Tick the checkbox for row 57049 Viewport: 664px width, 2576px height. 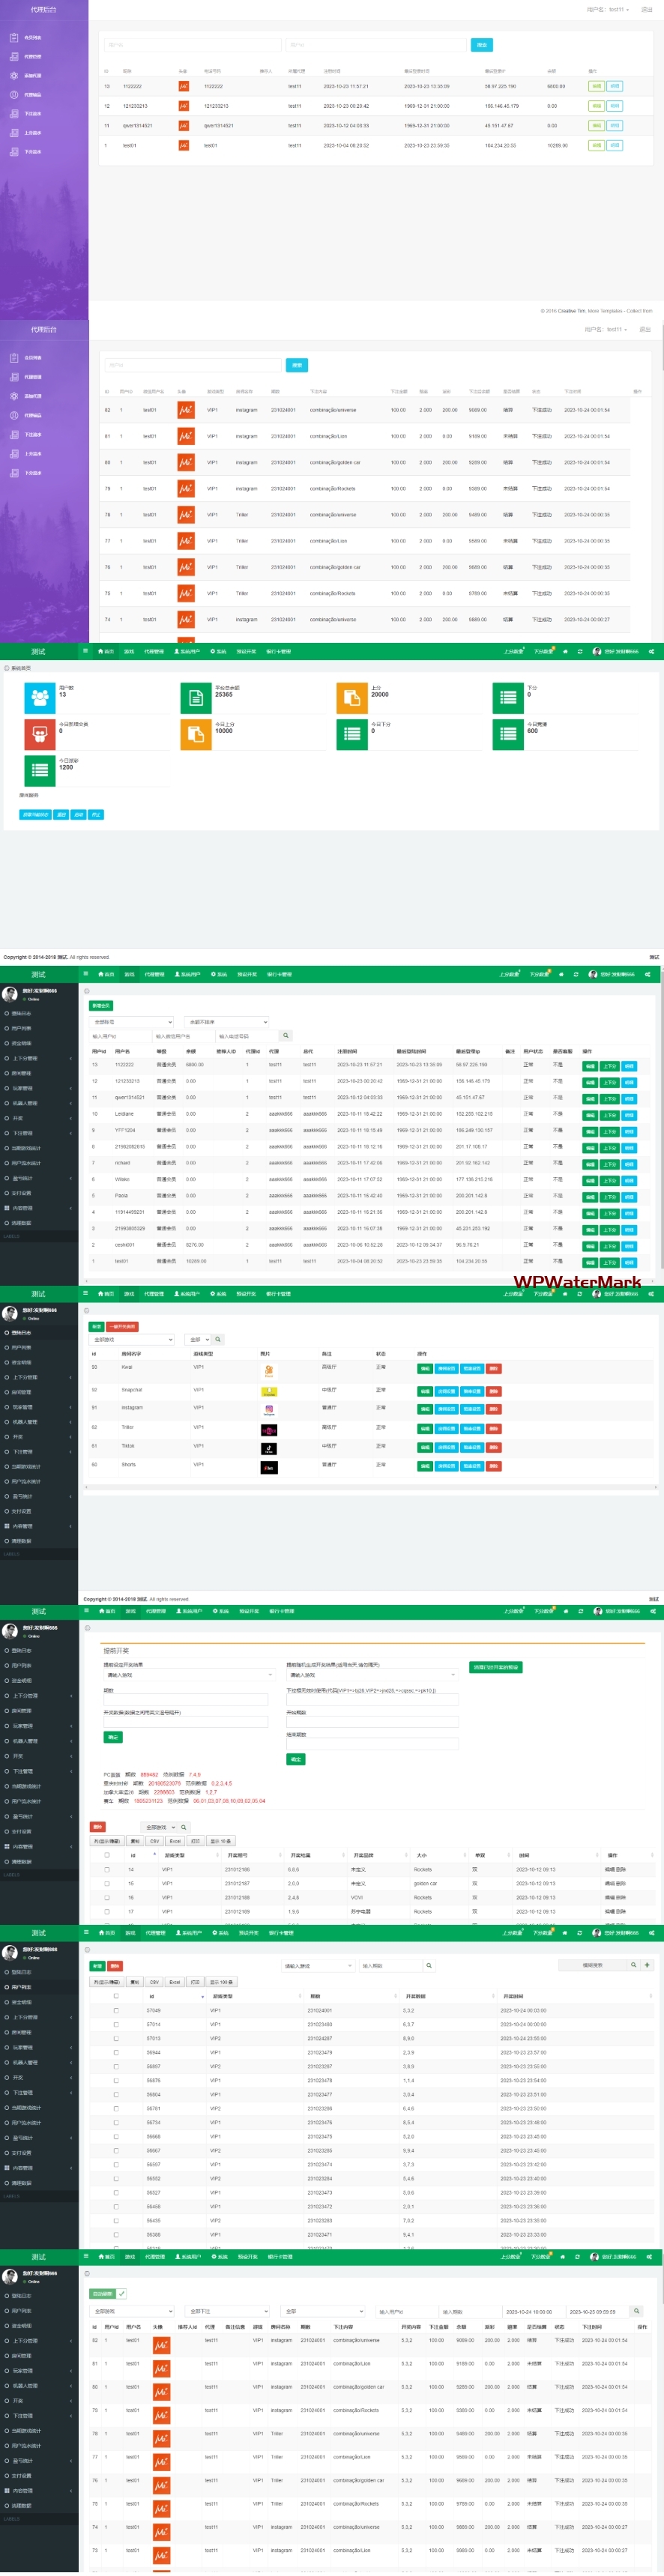tap(116, 2009)
